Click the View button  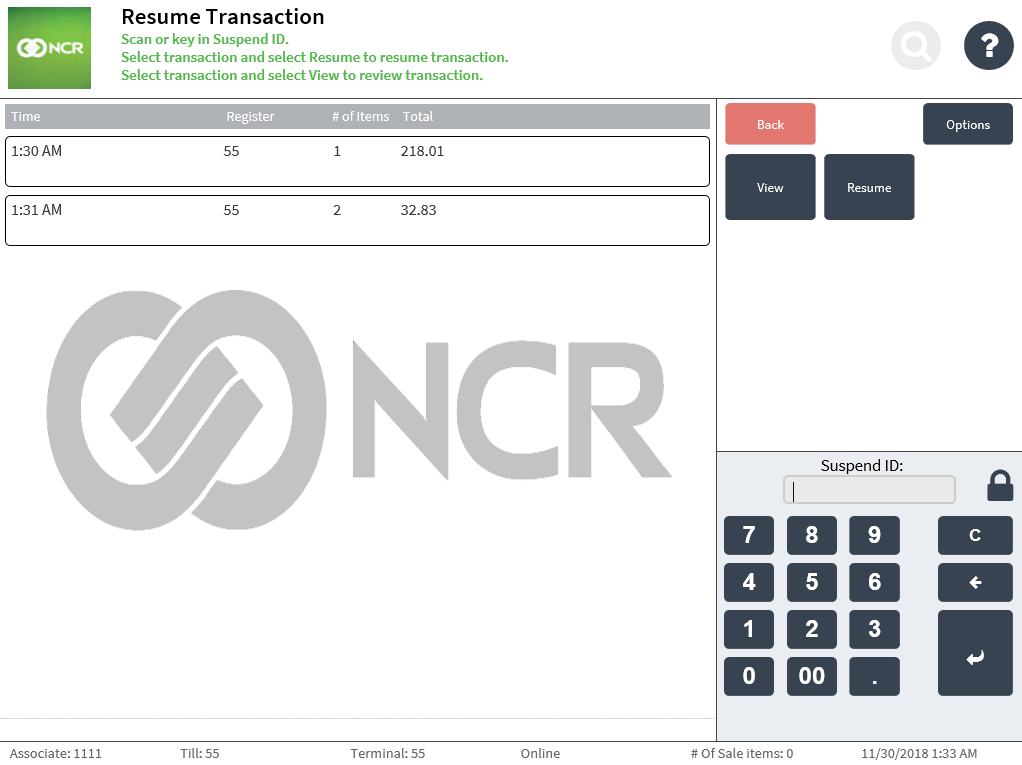(770, 187)
